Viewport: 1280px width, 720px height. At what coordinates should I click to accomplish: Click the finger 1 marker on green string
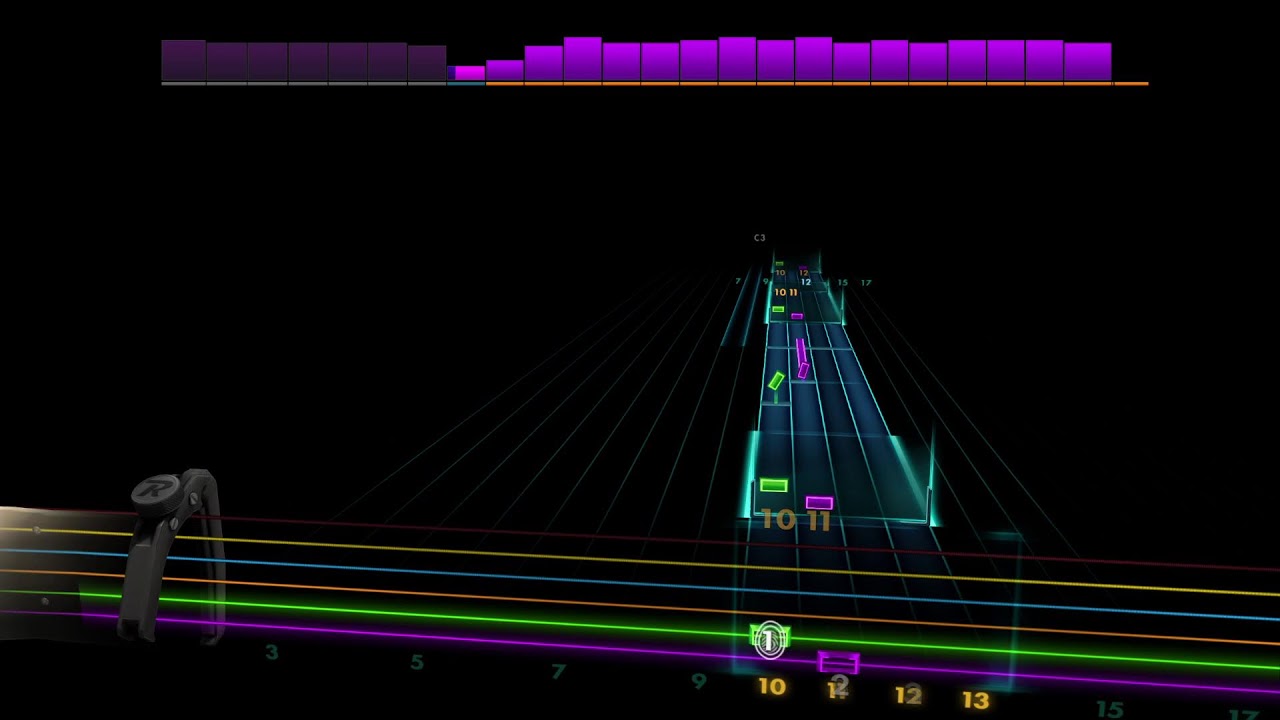tap(769, 639)
